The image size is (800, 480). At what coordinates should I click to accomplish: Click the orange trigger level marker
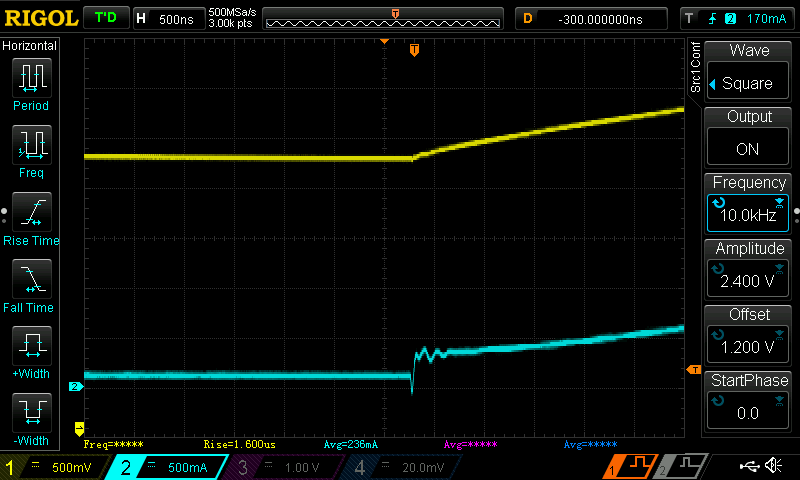pyautogui.click(x=693, y=371)
